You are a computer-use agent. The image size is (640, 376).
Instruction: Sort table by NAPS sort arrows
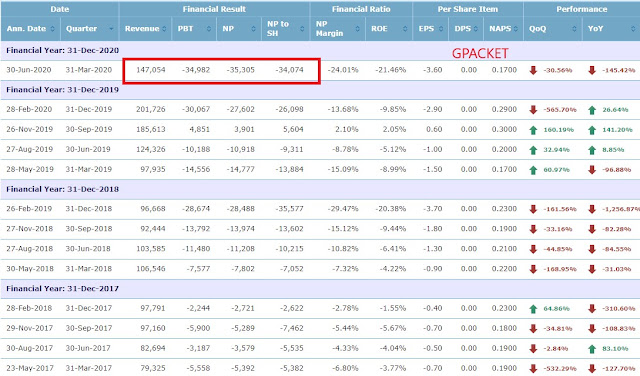point(516,29)
